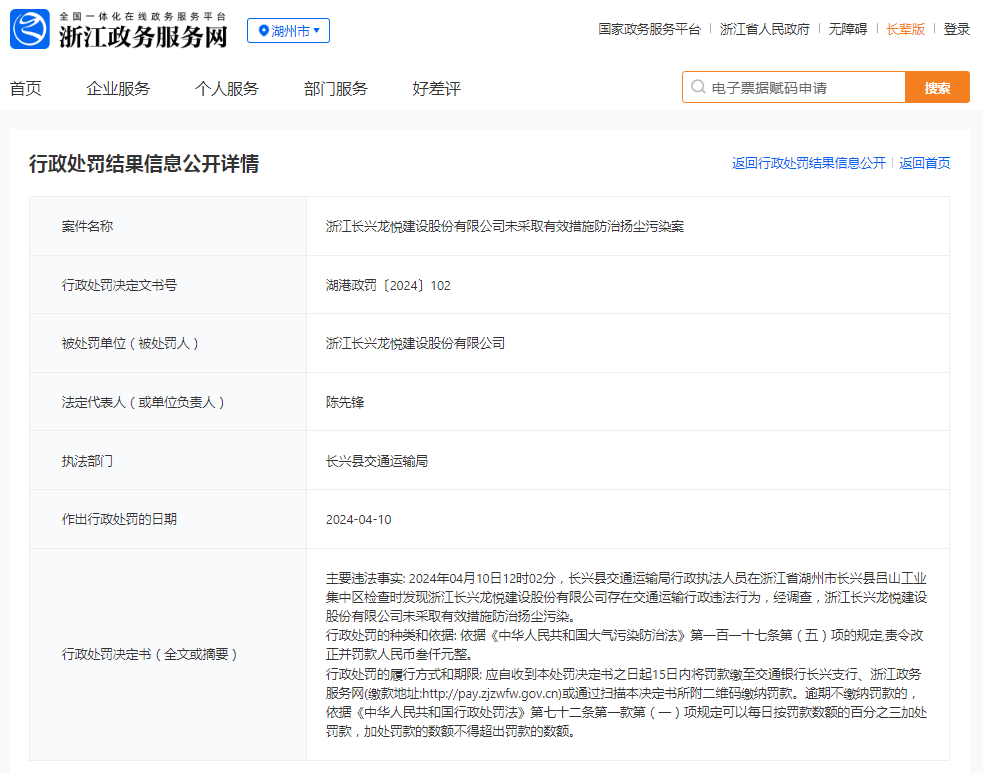Screen dimensions: 983x773
Task: Click the 案件名称 row label
Action: (x=87, y=226)
